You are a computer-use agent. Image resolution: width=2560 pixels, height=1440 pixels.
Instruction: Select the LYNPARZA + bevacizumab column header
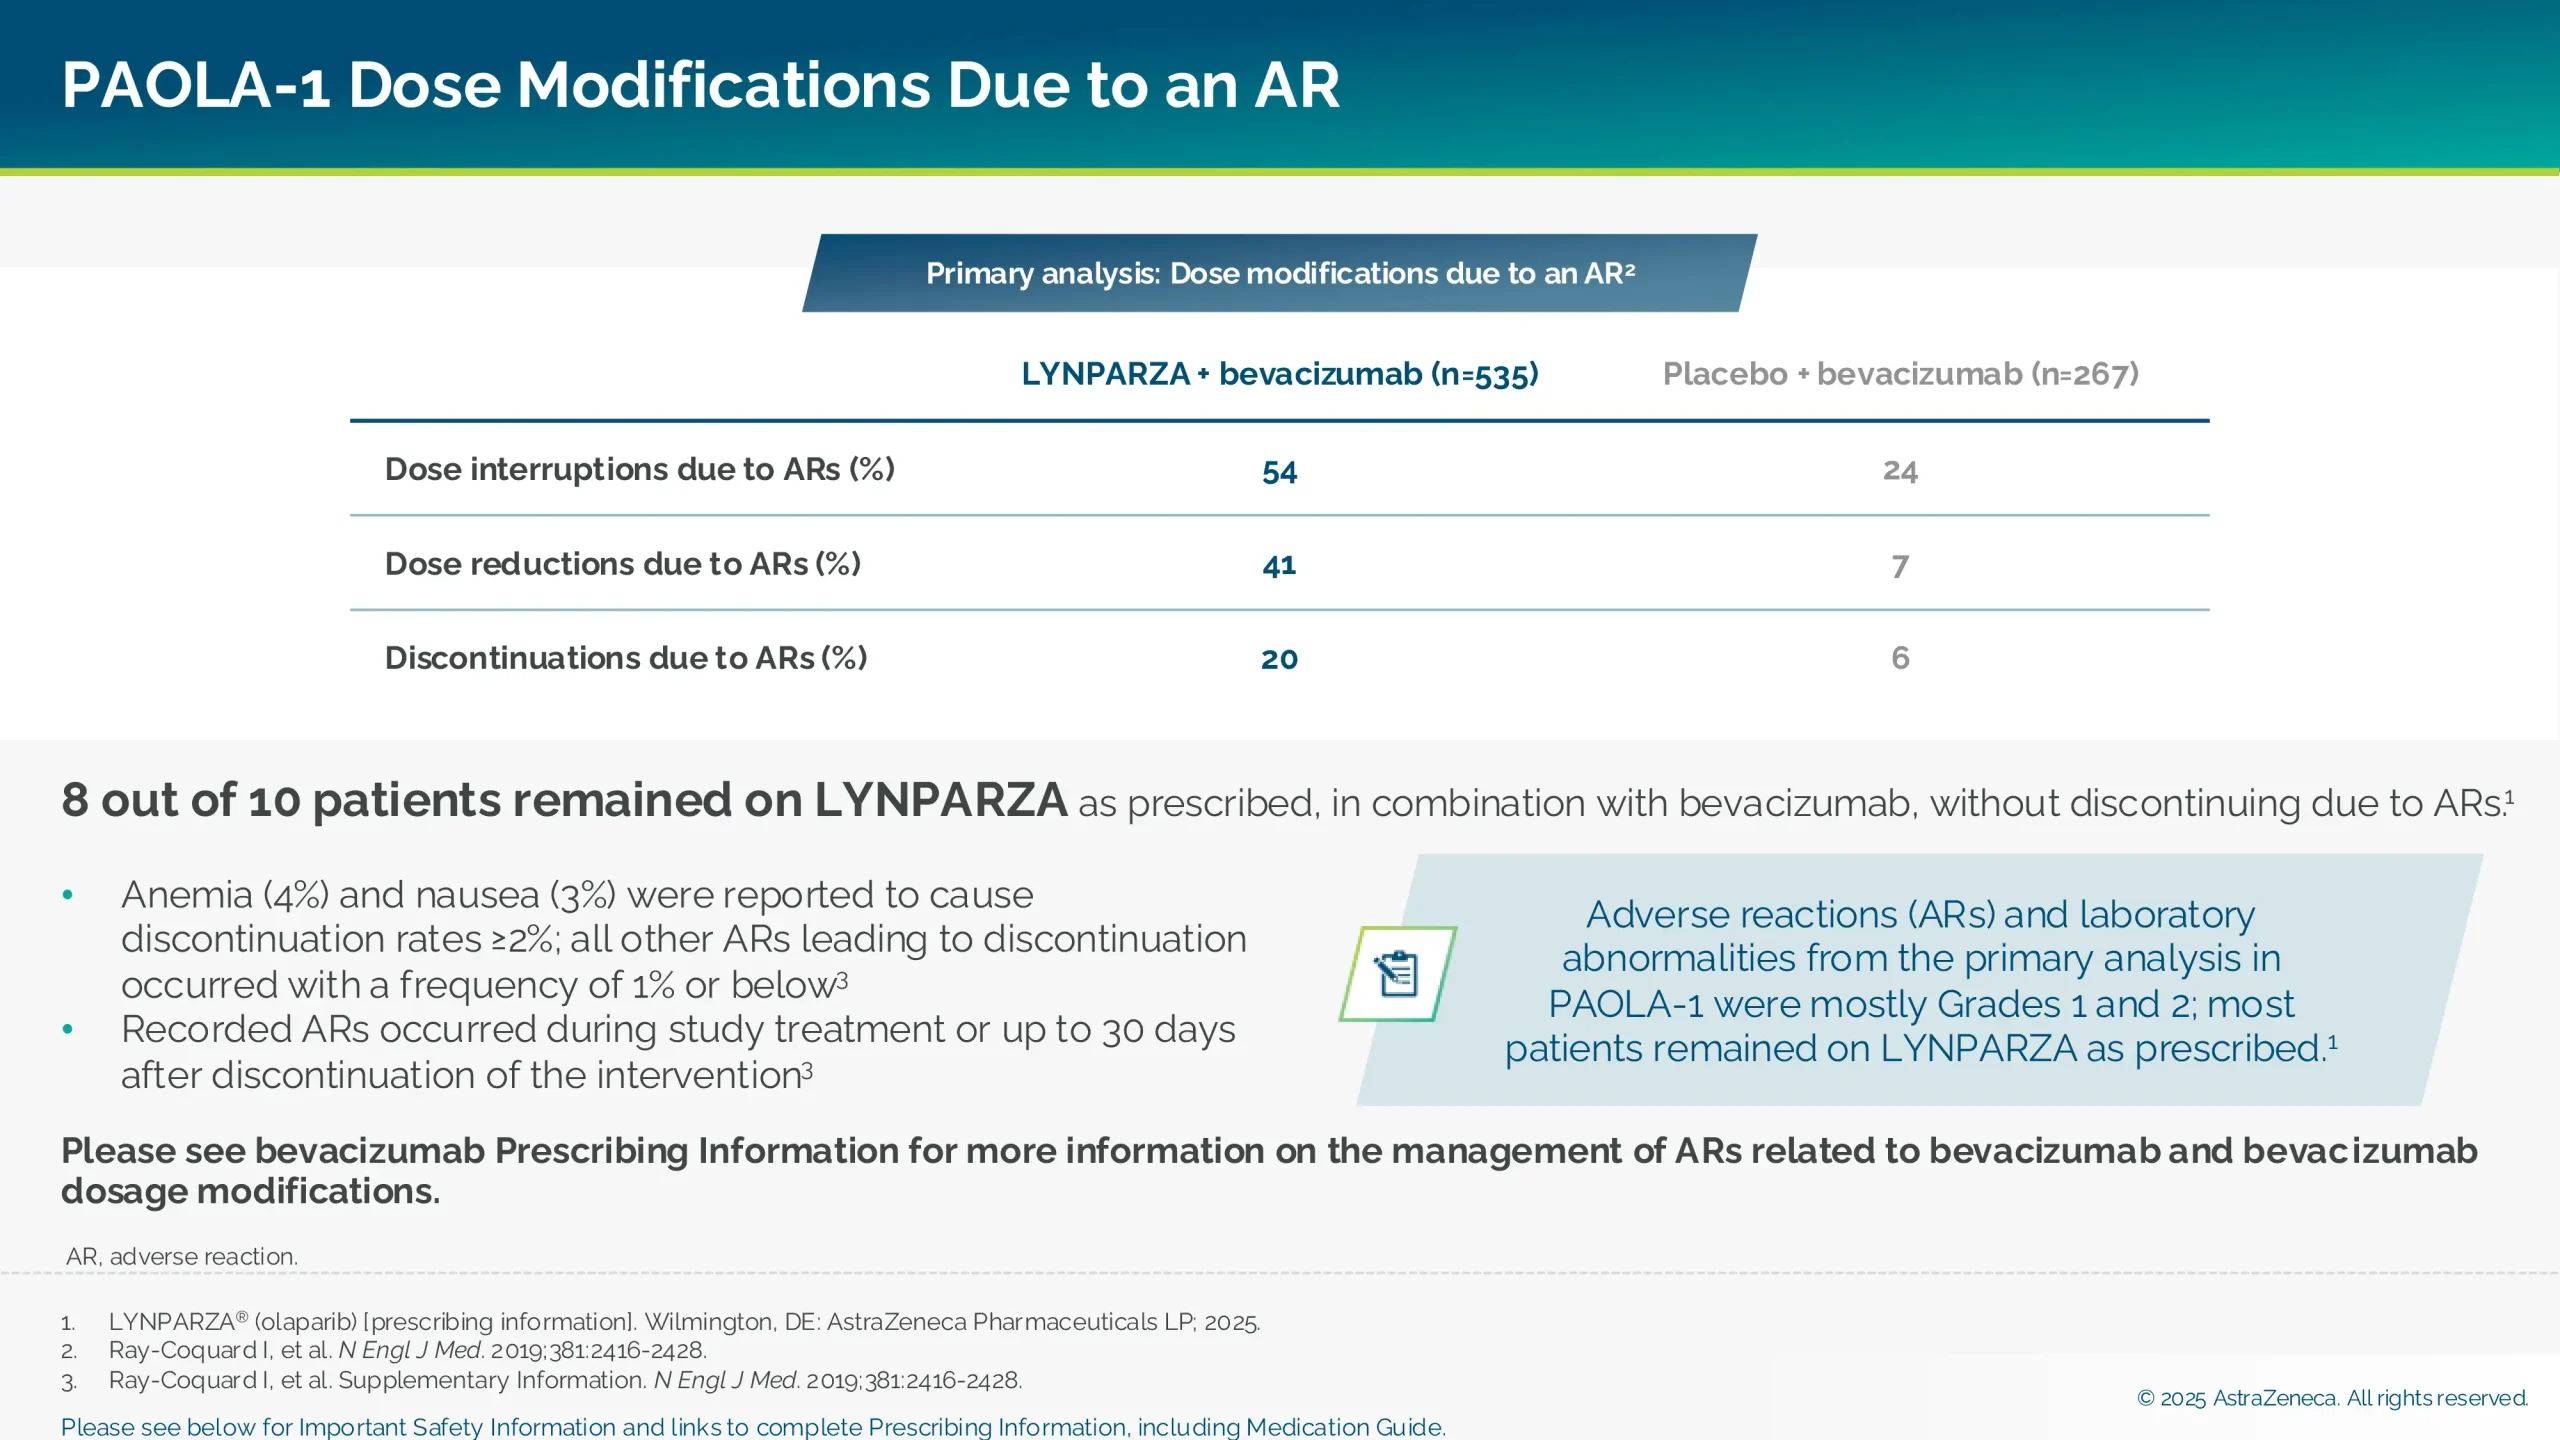[1278, 374]
